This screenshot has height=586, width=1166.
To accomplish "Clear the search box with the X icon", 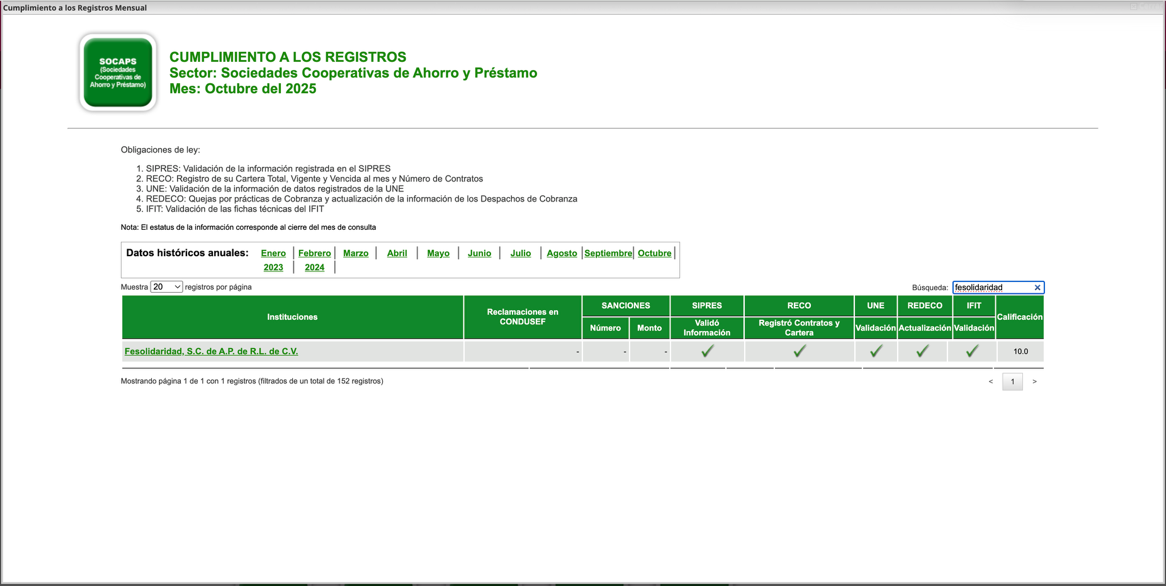I will pyautogui.click(x=1037, y=288).
